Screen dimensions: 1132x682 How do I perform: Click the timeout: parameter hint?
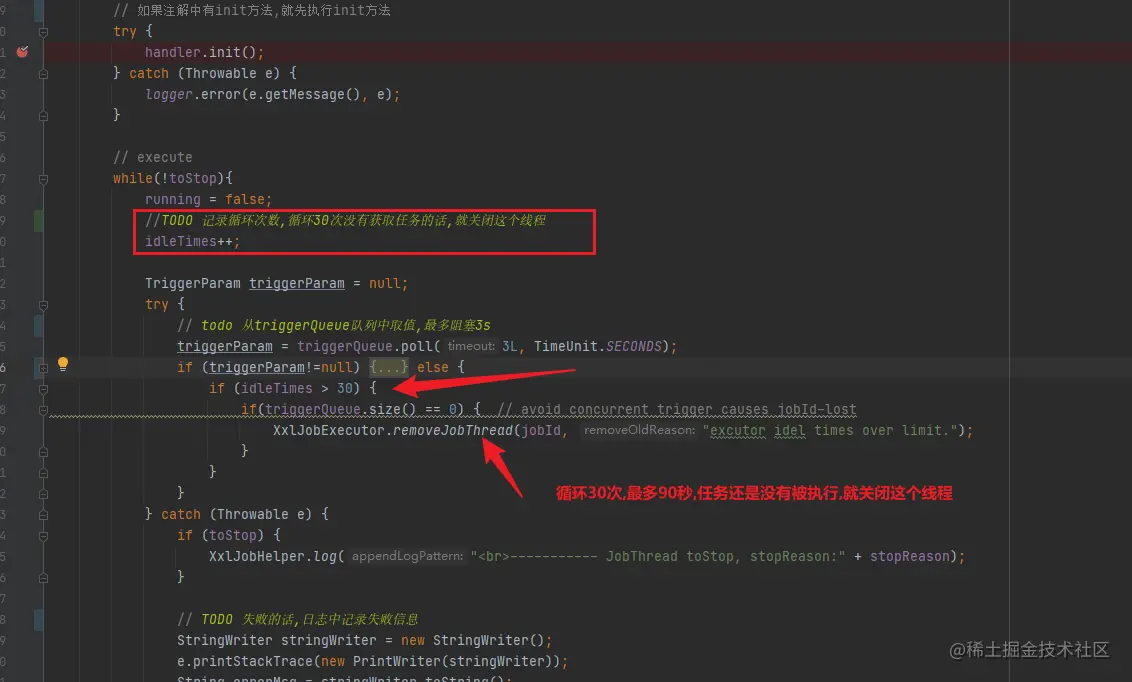(x=471, y=346)
